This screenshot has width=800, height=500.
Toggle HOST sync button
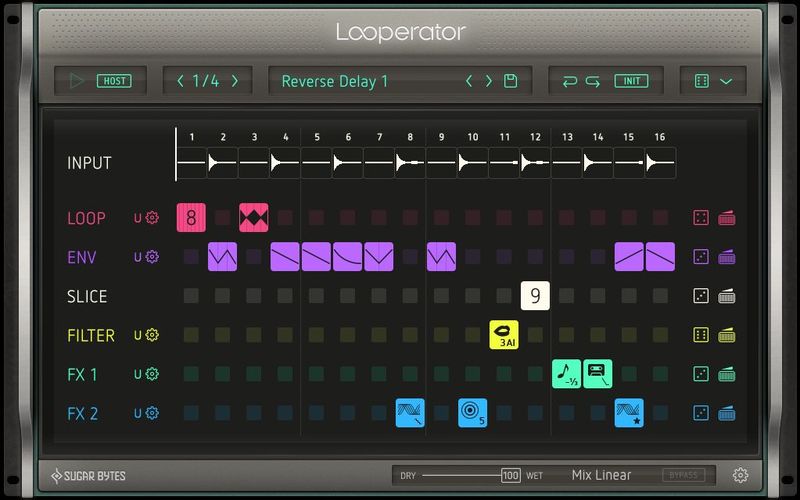click(114, 81)
